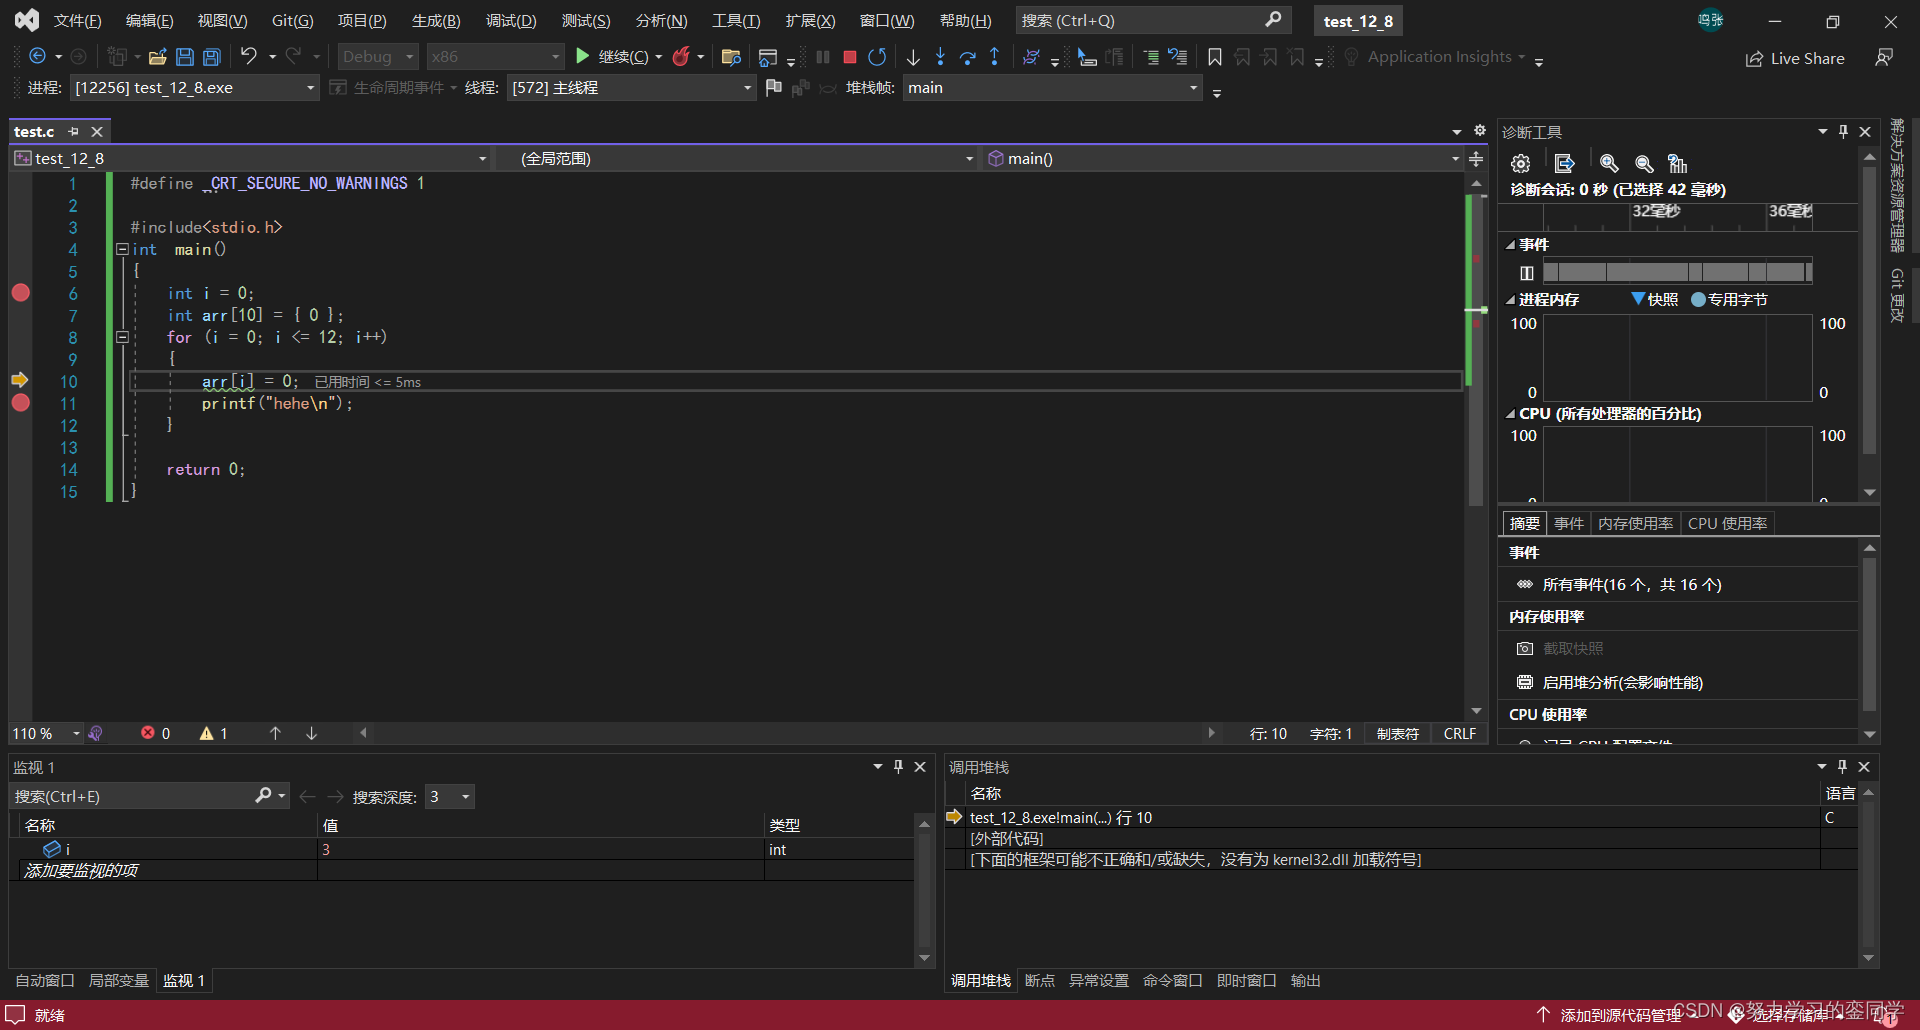Image resolution: width=1920 pixels, height=1030 pixels.
Task: Click 所有事件 link in events summary
Action: point(1631,585)
